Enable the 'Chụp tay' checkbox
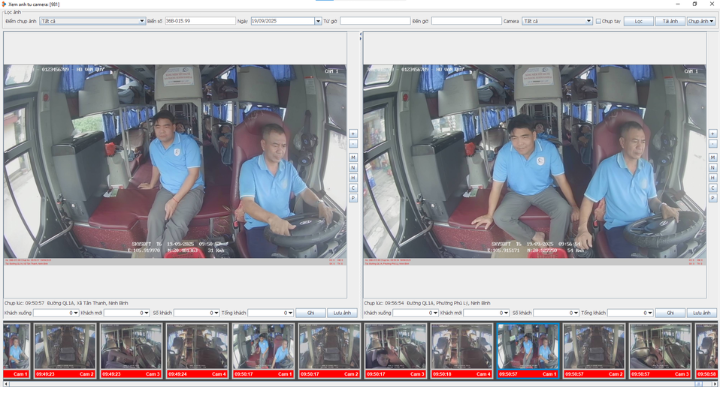The width and height of the screenshot is (720, 400). pos(598,20)
